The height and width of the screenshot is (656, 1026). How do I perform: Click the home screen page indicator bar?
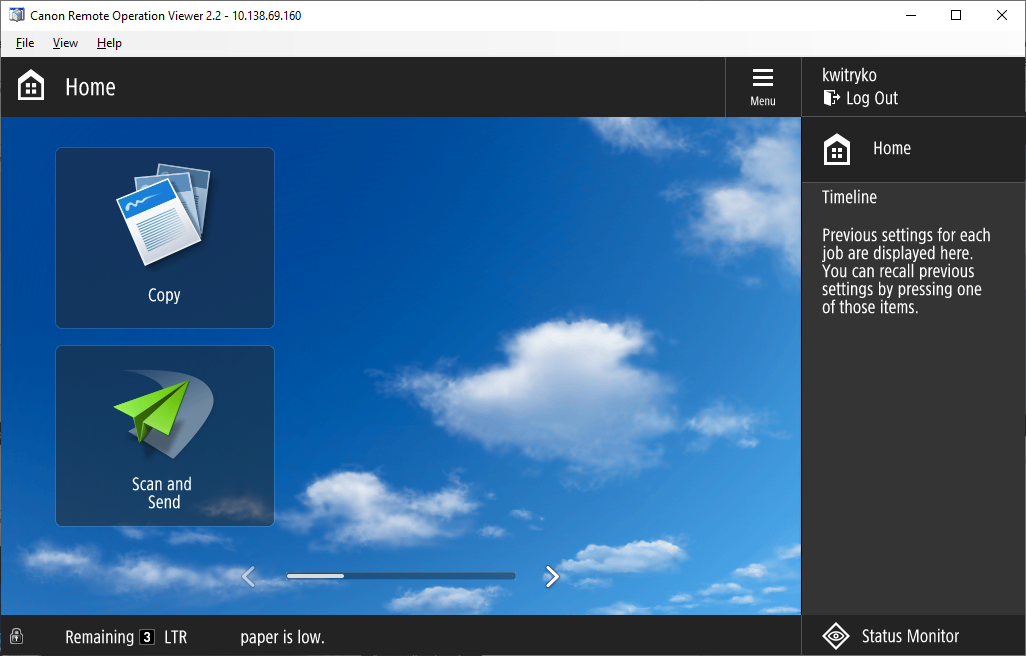tap(400, 576)
